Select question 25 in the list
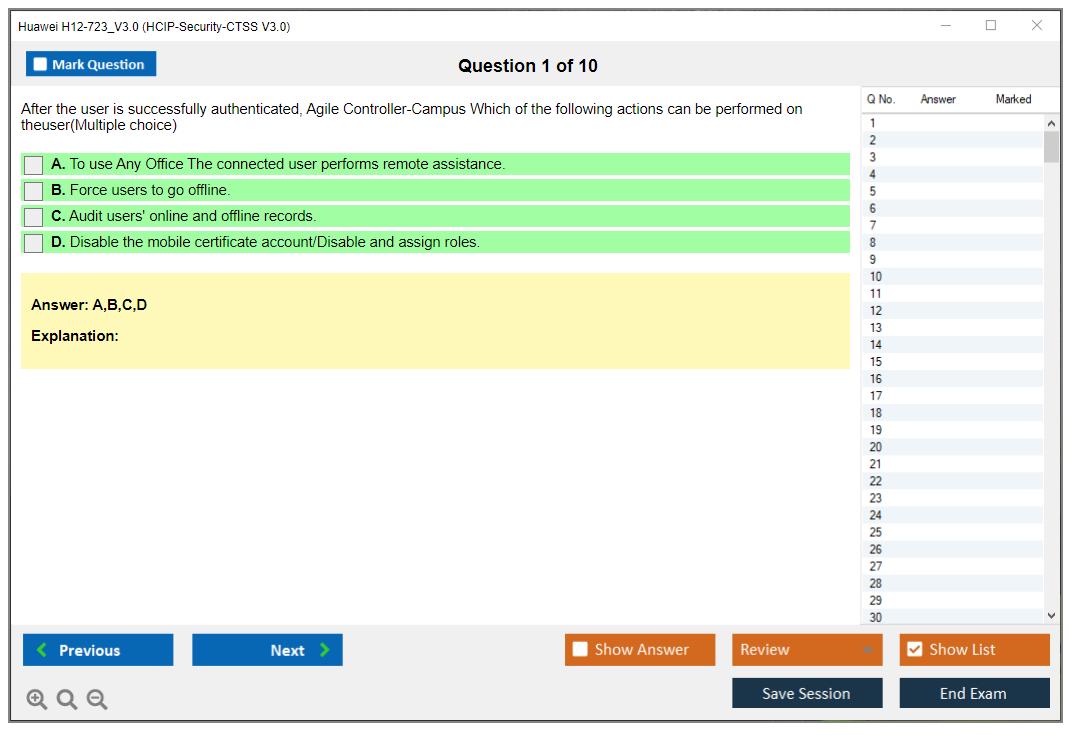Screen dimensions: 1075x735 876,532
